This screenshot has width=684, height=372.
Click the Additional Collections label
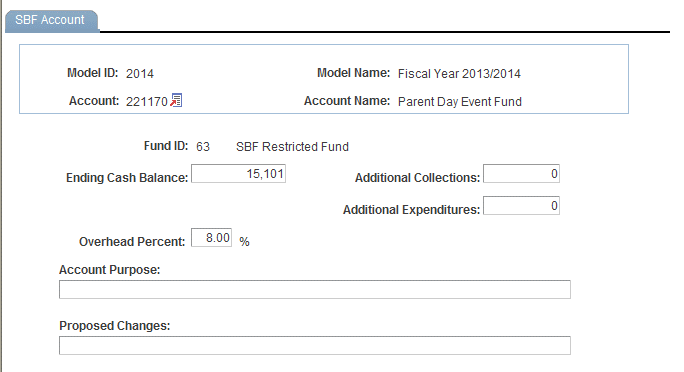click(x=417, y=178)
